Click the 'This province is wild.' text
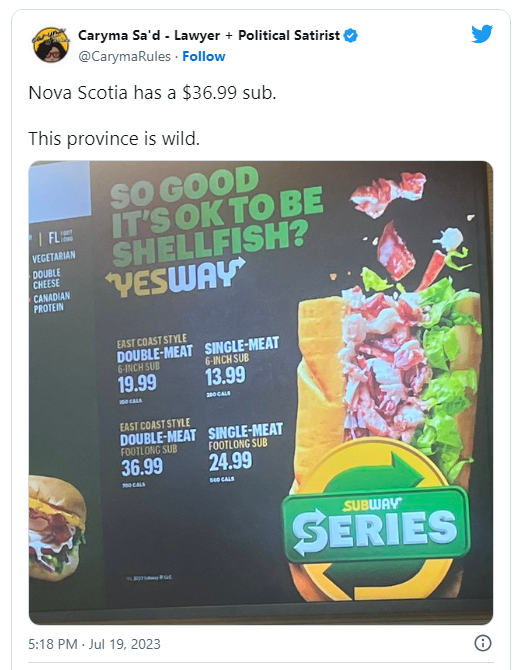Image resolution: width=516 pixels, height=670 pixels. coord(114,138)
